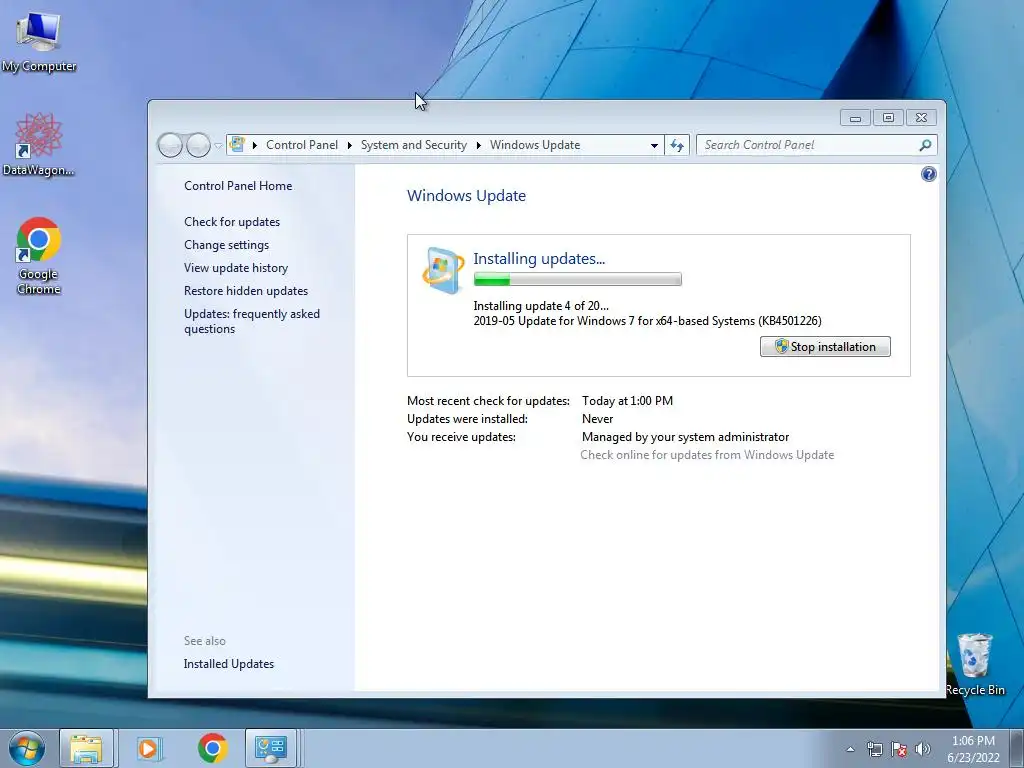Viewport: 1024px width, 768px height.
Task: Click the Today at 1:00 PM value
Action: point(627,400)
